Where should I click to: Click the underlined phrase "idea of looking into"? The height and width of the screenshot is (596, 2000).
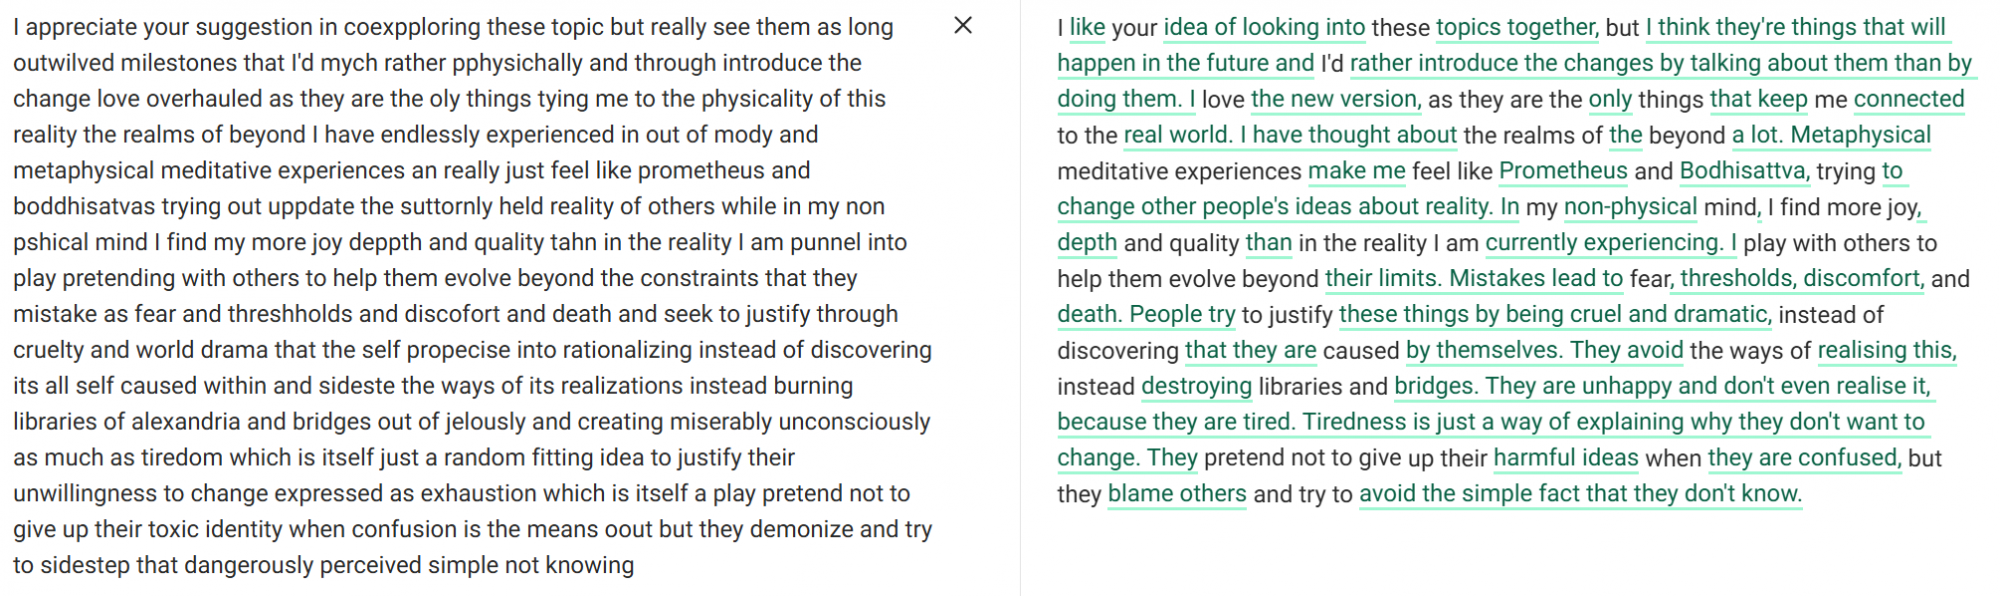click(1264, 28)
